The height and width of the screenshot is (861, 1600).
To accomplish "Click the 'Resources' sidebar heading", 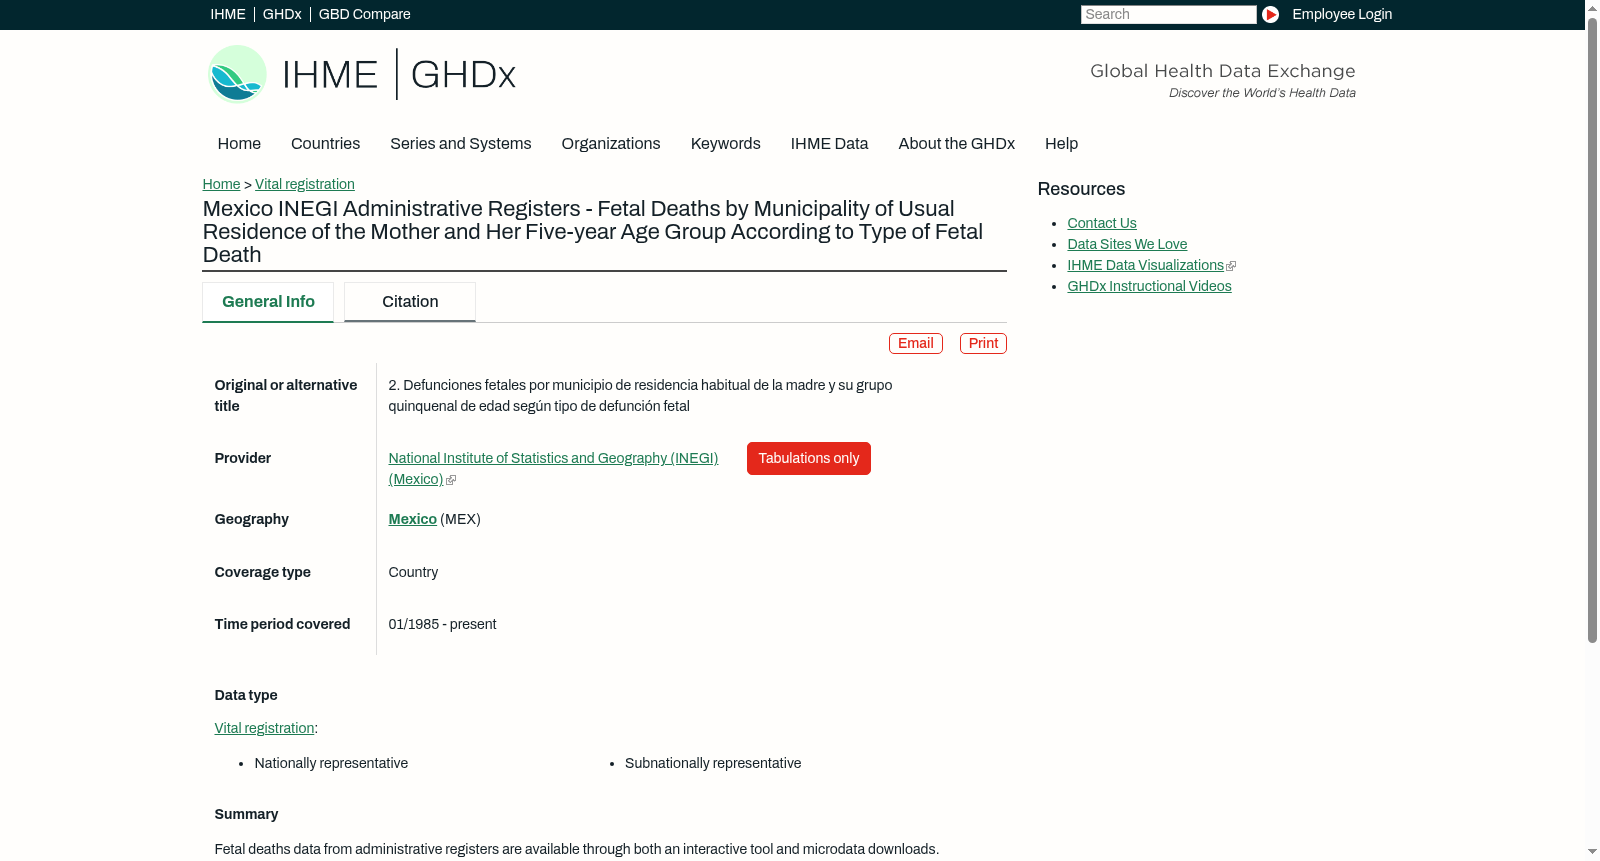I will (1081, 189).
